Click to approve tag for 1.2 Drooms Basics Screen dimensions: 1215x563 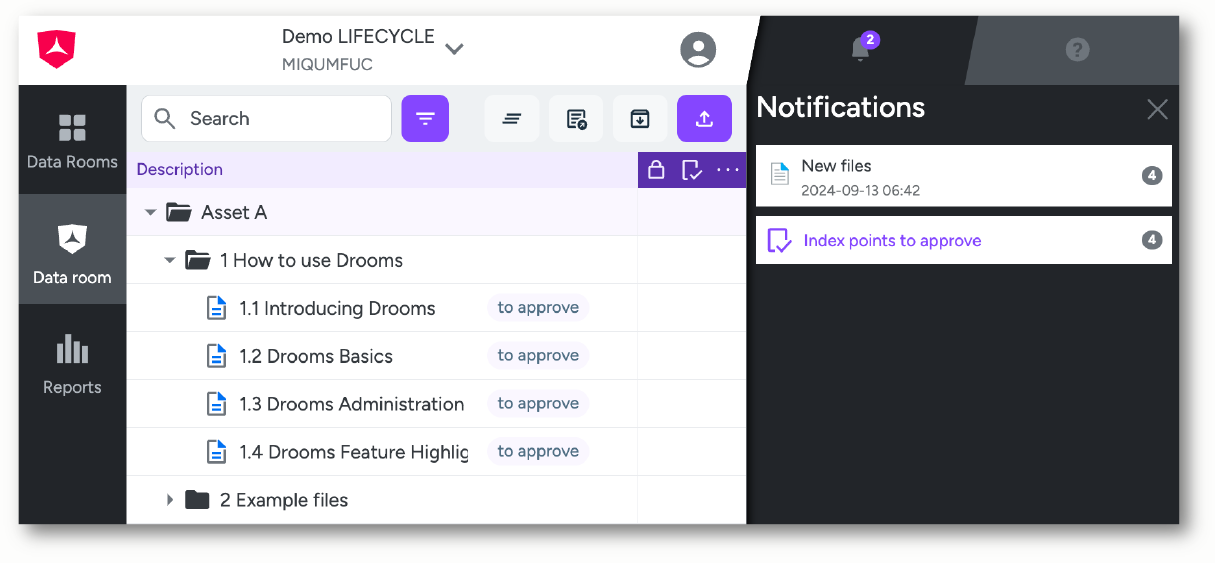(538, 356)
